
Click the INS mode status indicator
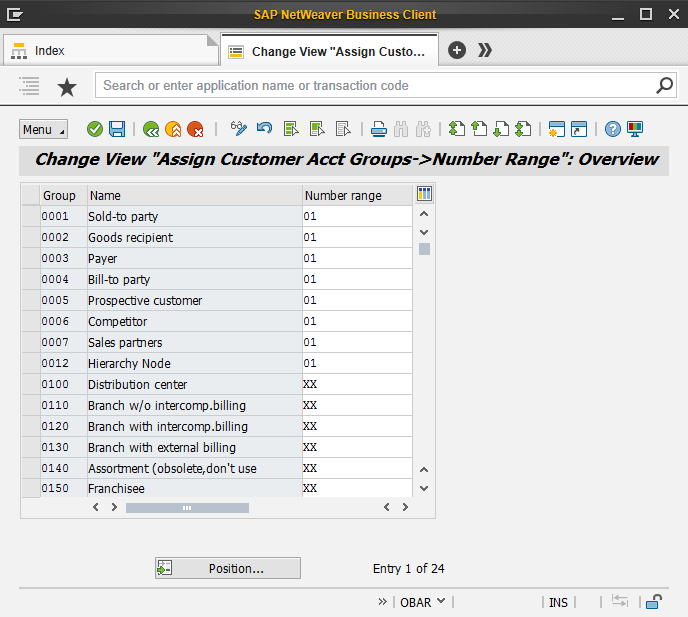click(x=558, y=603)
